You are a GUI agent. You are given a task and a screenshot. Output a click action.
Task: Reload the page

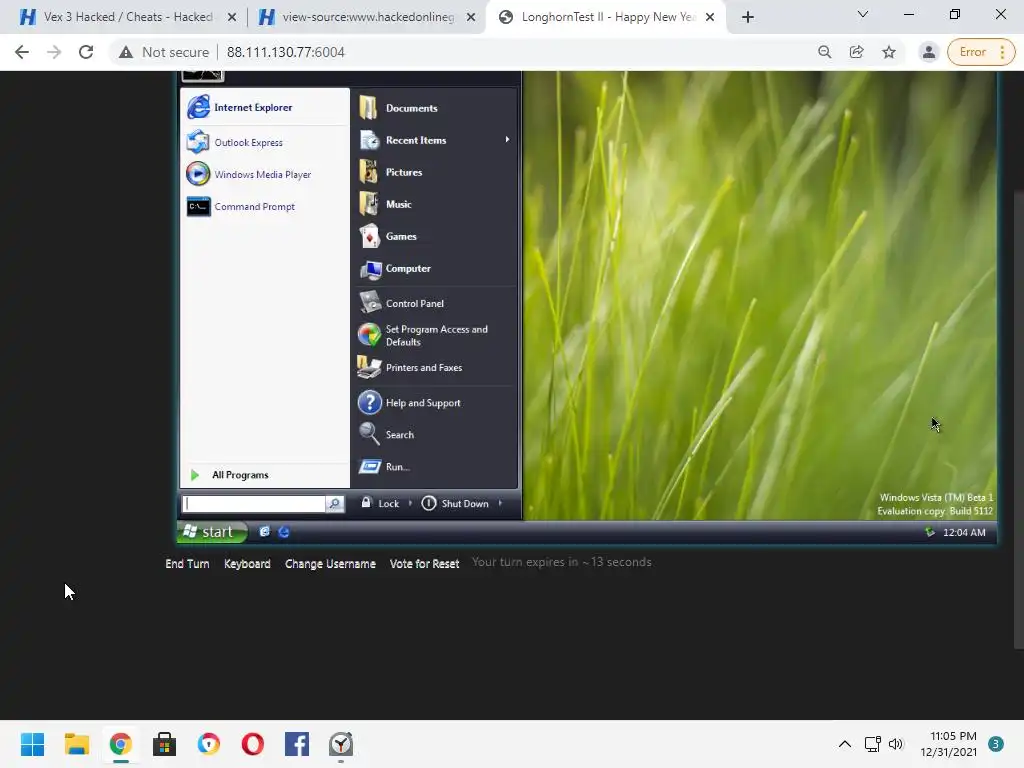(86, 52)
